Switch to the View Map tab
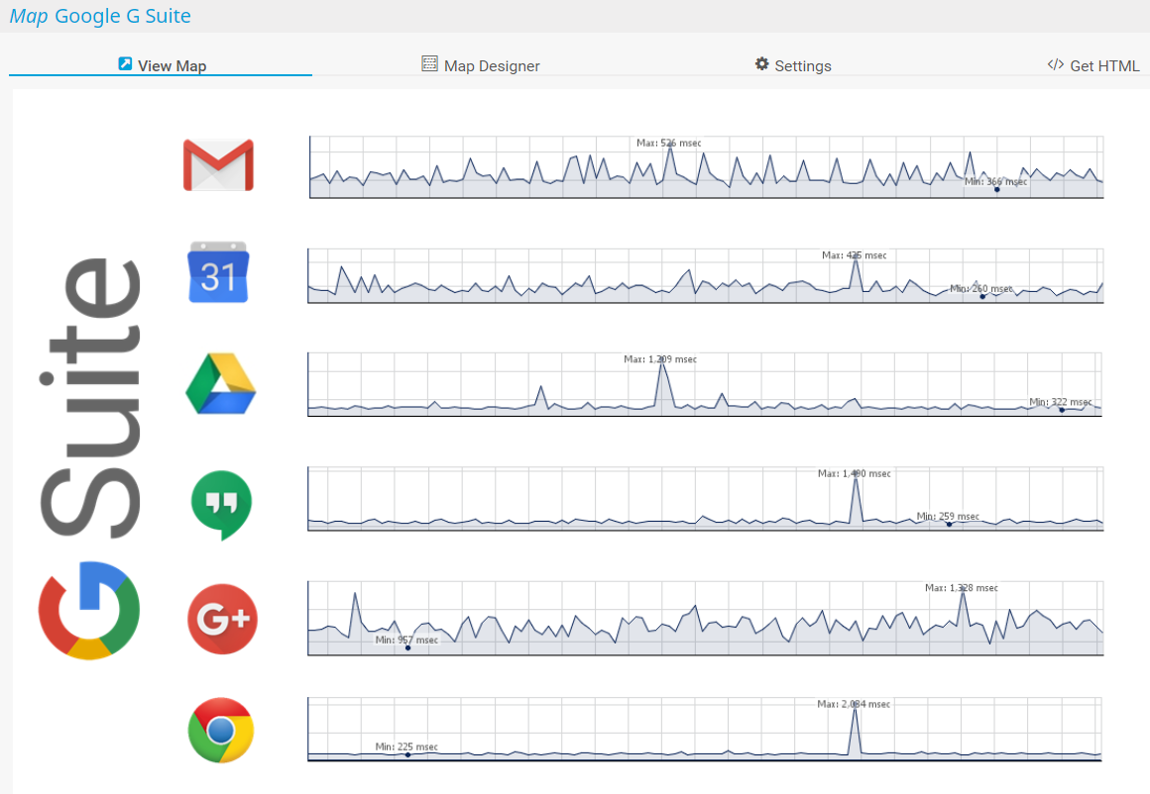This screenshot has height=794, width=1150. [x=161, y=65]
